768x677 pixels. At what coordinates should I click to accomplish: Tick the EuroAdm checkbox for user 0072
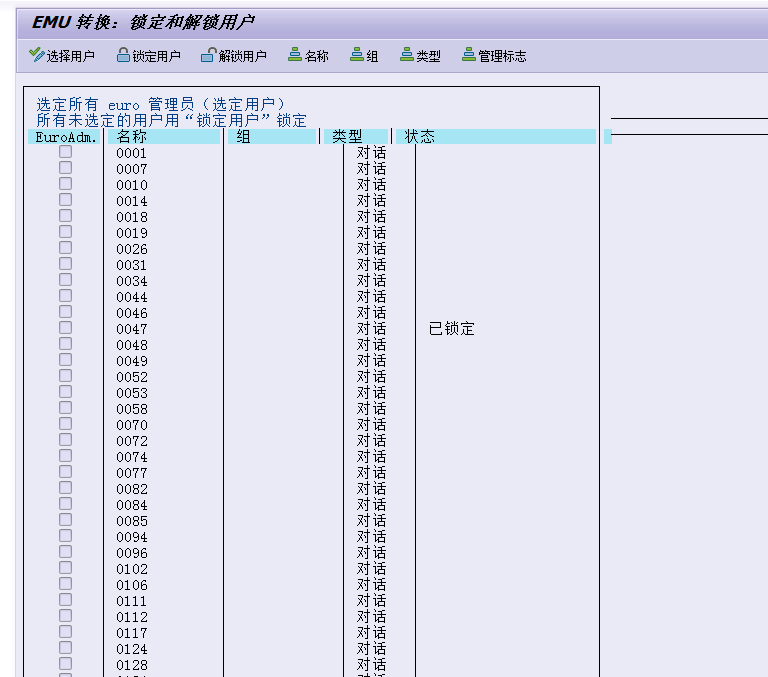pyautogui.click(x=66, y=440)
